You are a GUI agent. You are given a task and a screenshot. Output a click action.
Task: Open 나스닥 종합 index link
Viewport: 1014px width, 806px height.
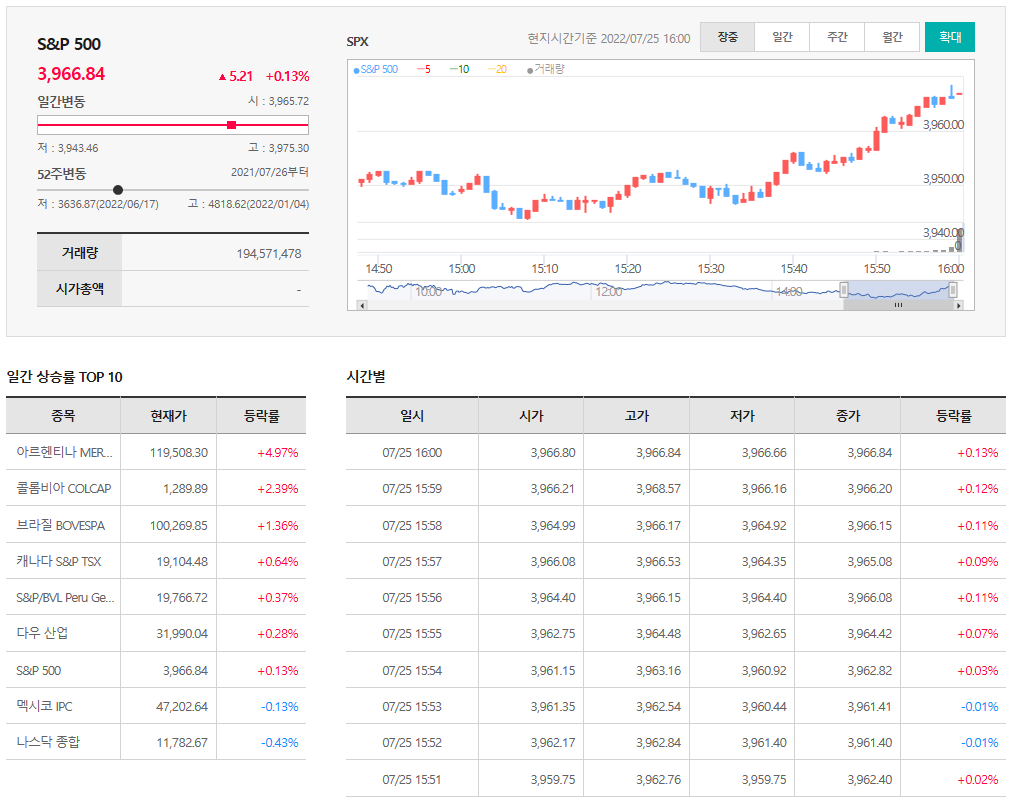click(x=48, y=742)
